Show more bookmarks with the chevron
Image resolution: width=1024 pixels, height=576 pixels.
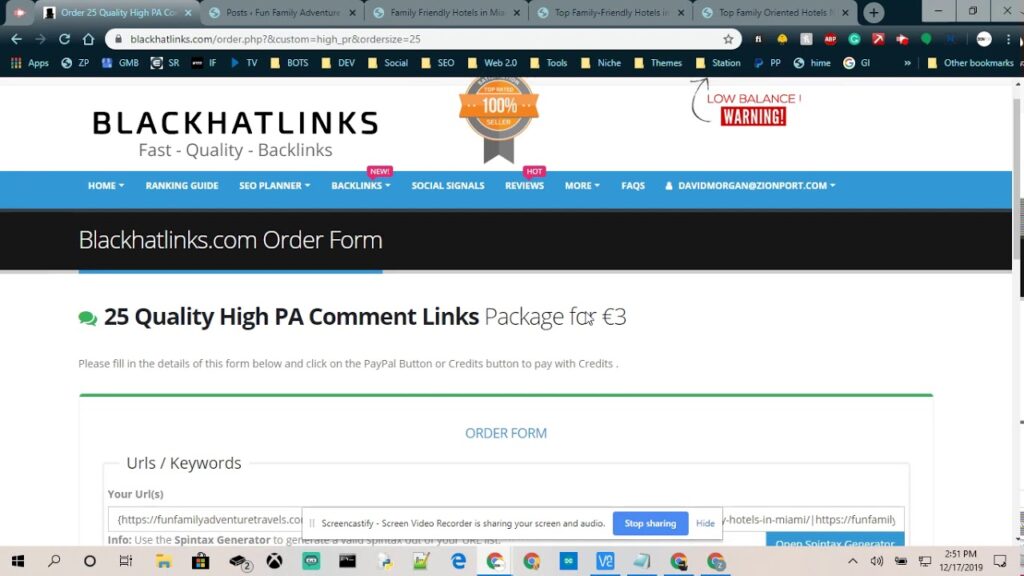pos(907,63)
